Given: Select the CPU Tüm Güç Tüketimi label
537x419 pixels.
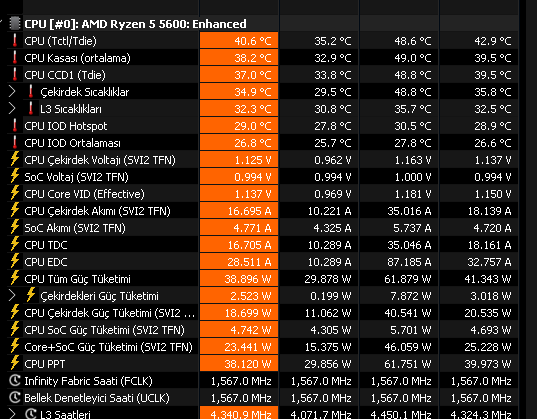Looking at the screenshot, I should click(77, 279).
